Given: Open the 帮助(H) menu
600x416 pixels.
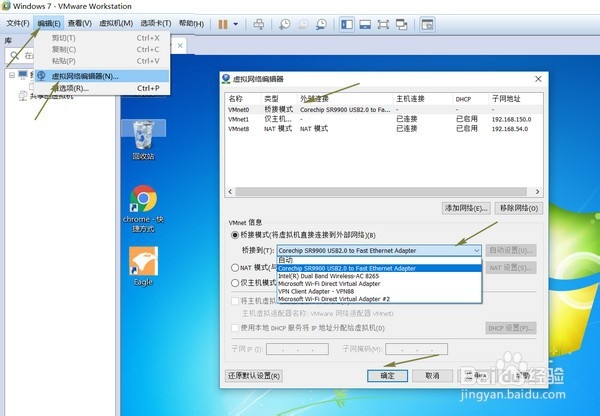Looking at the screenshot, I should pyautogui.click(x=191, y=24).
